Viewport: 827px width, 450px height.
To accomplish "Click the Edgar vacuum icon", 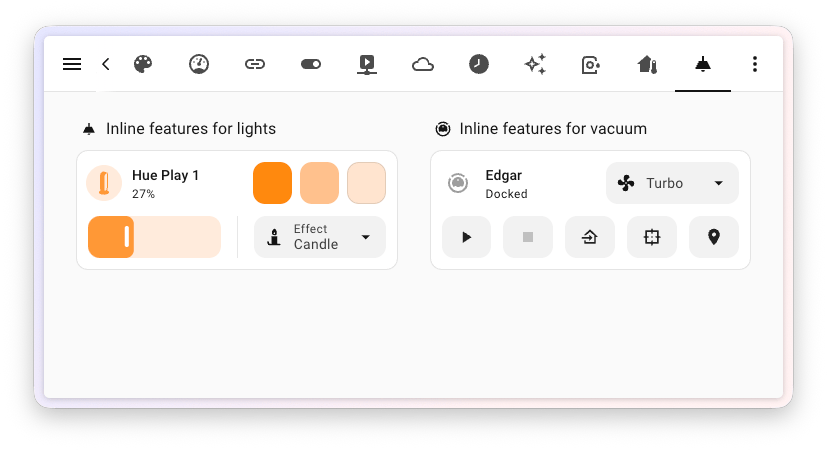I will (x=458, y=183).
